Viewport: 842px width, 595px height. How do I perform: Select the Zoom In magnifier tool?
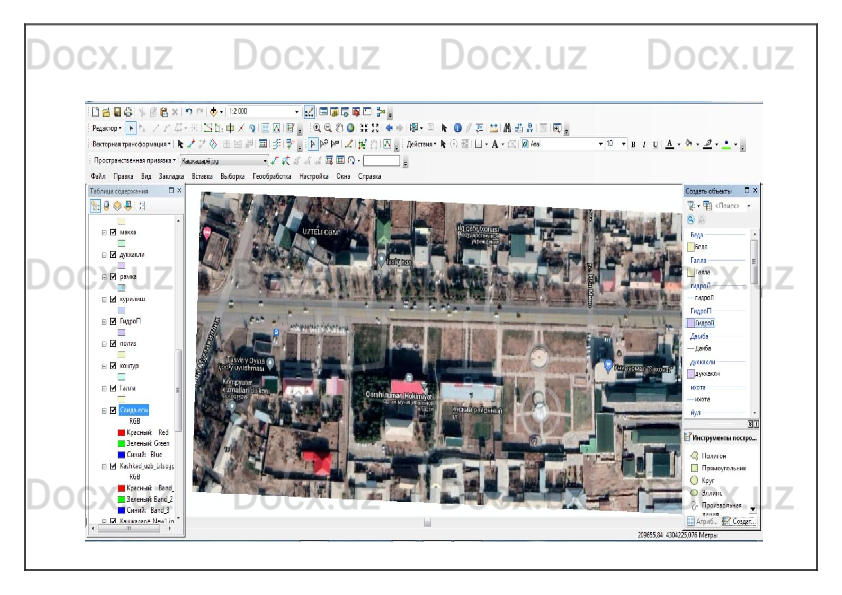[317, 128]
